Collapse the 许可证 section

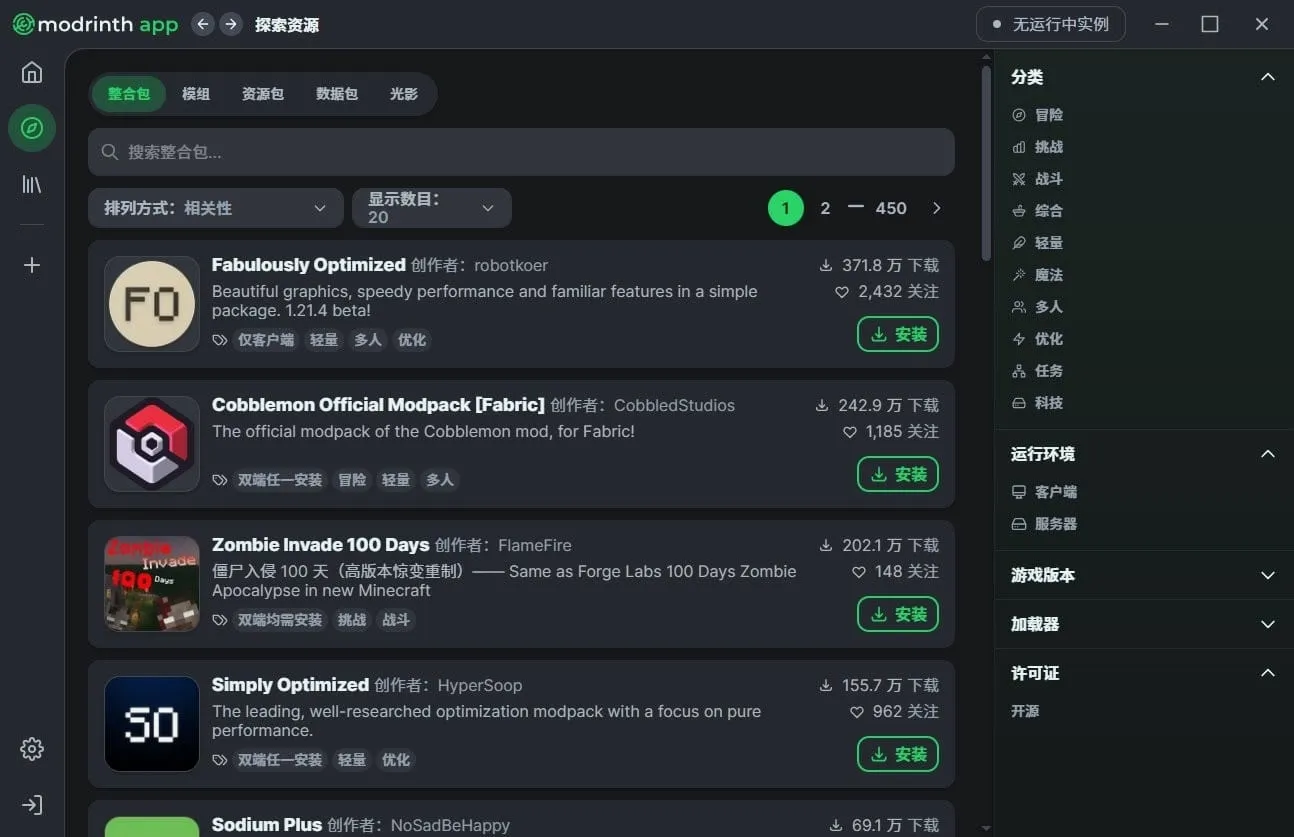point(1267,673)
